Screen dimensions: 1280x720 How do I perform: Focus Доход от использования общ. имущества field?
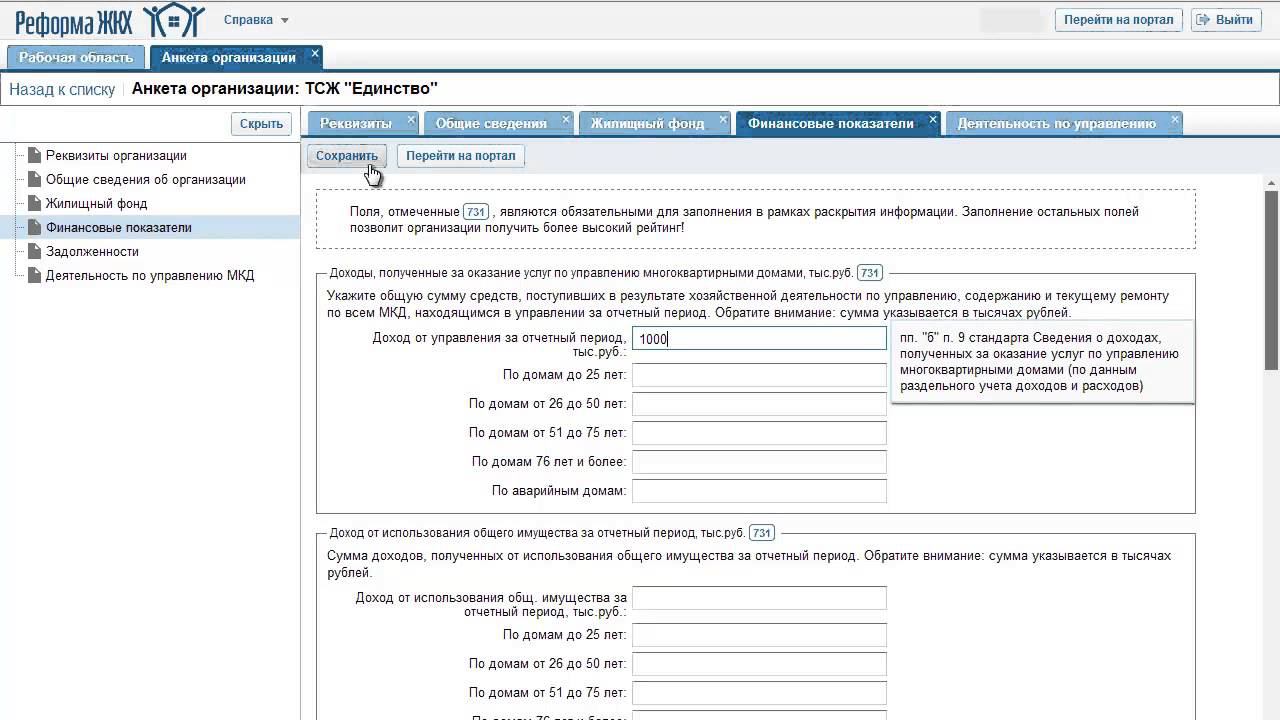coord(759,598)
